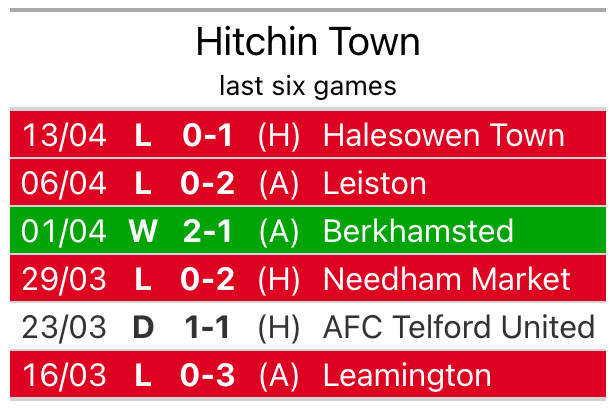Screen dimensions: 614x408
Task: Click the AFC Telford United team name
Action: (458, 327)
